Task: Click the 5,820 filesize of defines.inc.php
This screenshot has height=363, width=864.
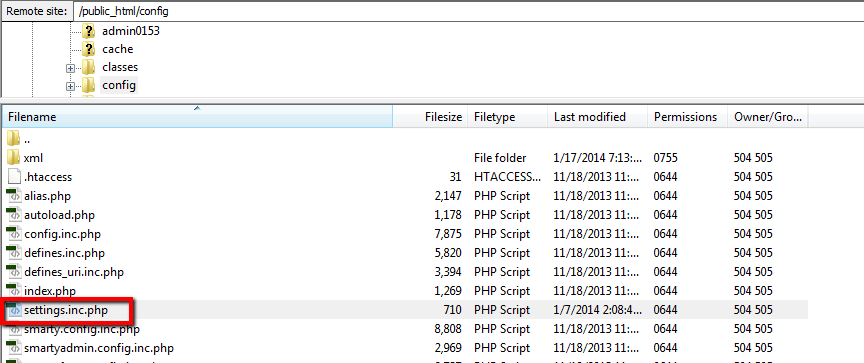Action: (x=448, y=253)
